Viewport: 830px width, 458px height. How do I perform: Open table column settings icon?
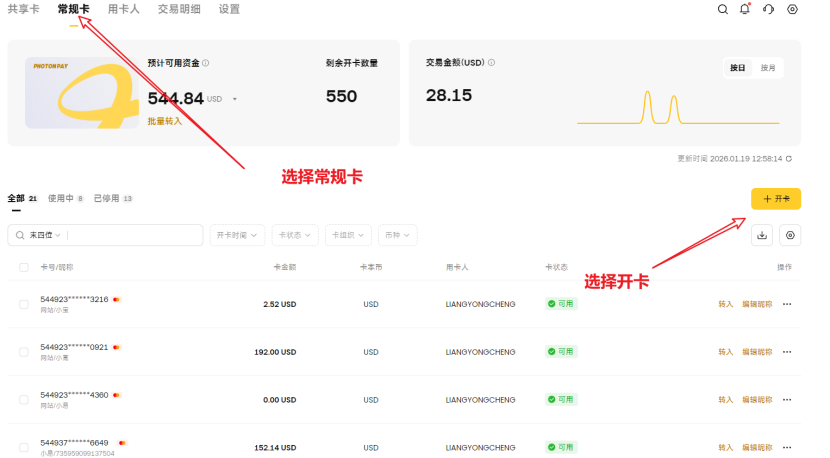(x=790, y=235)
